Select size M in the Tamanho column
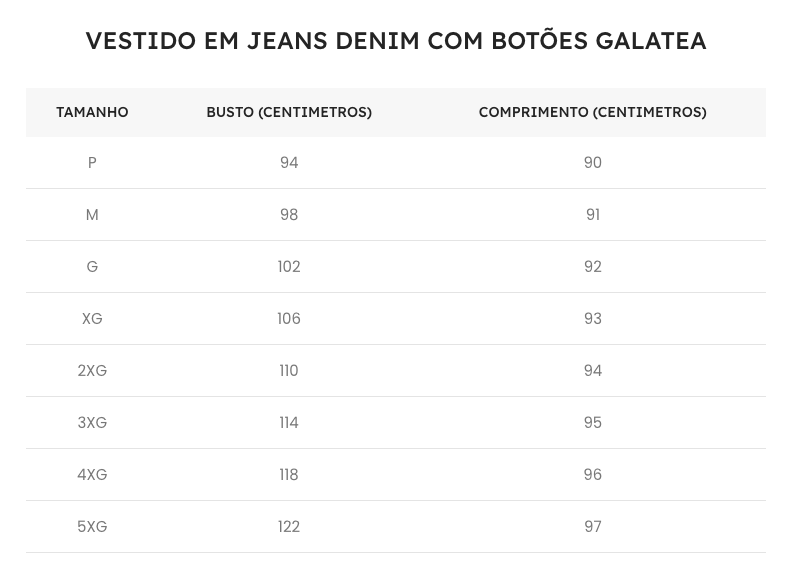 coord(92,215)
